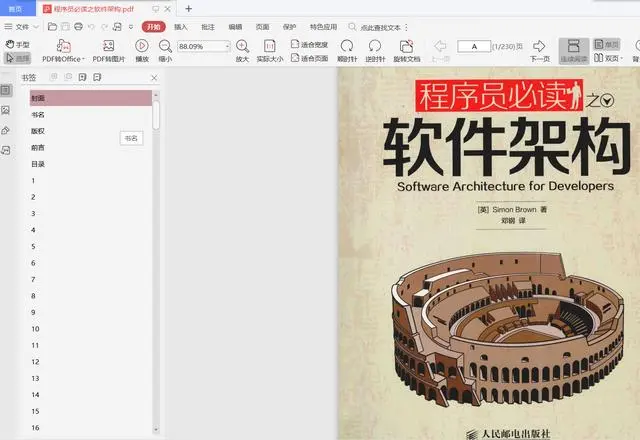
Task: Jump to bookmark chapter 10
Action: click(x=36, y=329)
